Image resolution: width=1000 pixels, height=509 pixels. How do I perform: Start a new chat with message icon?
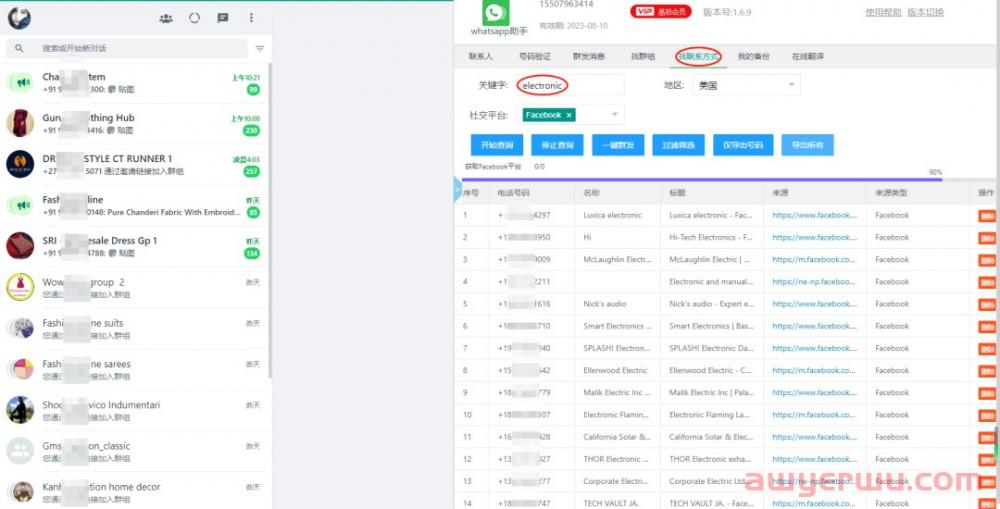[x=223, y=18]
